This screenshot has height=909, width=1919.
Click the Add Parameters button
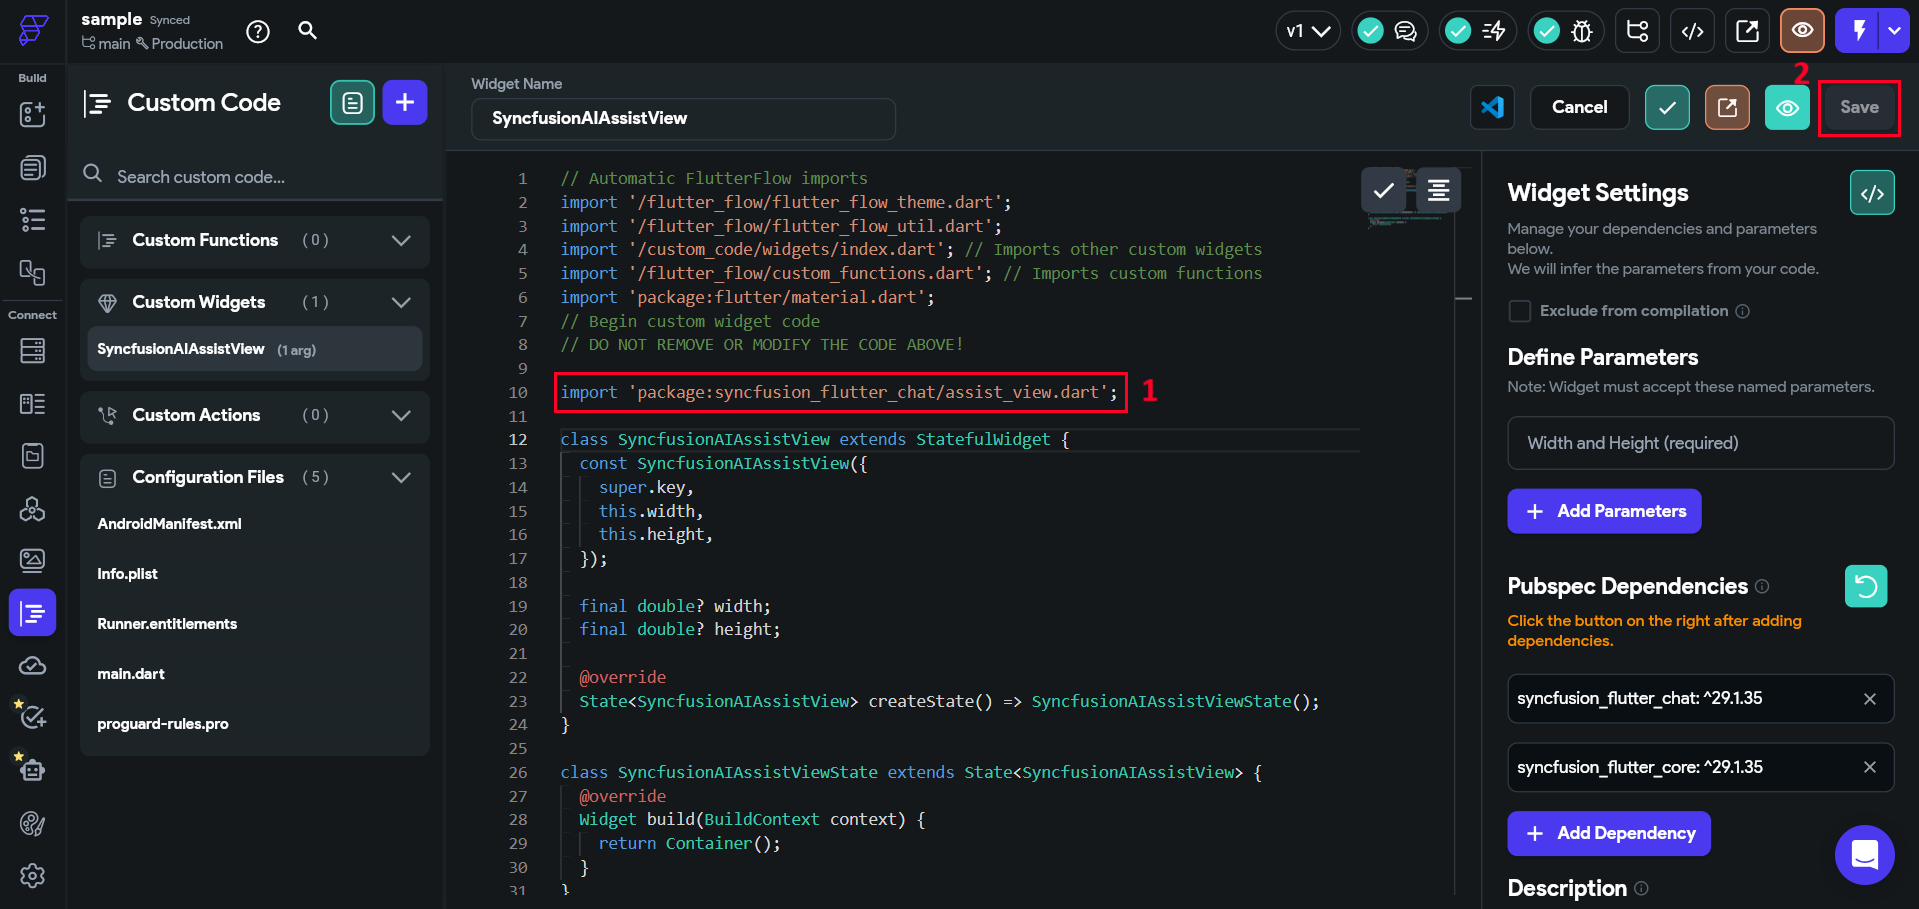[1603, 510]
